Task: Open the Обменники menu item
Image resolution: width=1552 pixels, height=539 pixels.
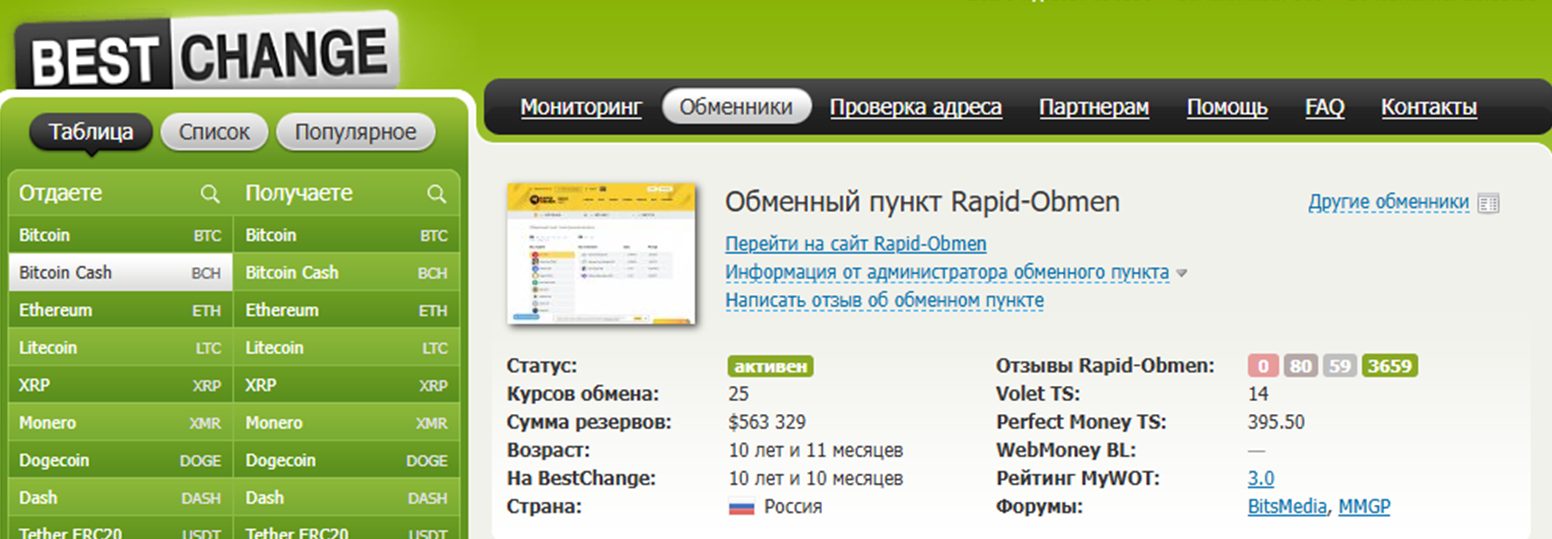Action: tap(736, 107)
